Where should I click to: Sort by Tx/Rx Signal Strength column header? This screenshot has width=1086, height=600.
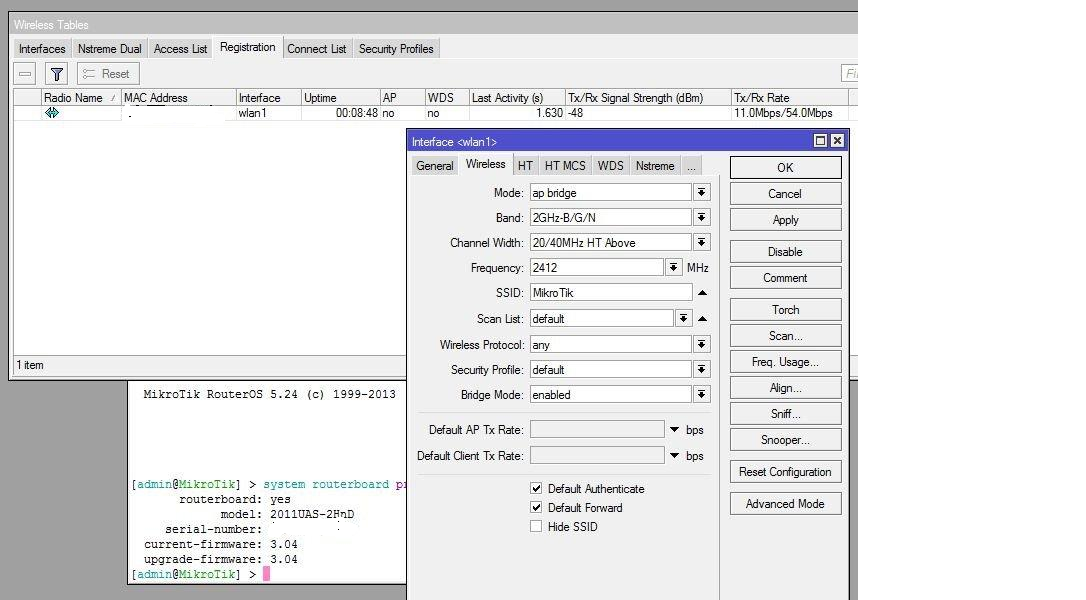tap(648, 98)
